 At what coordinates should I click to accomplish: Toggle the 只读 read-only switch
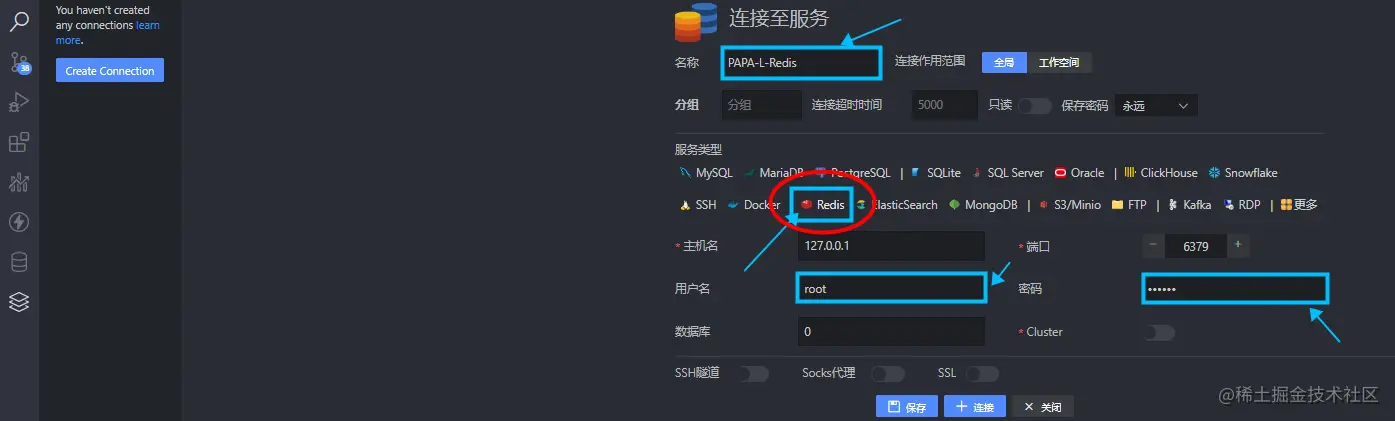tap(1035, 105)
